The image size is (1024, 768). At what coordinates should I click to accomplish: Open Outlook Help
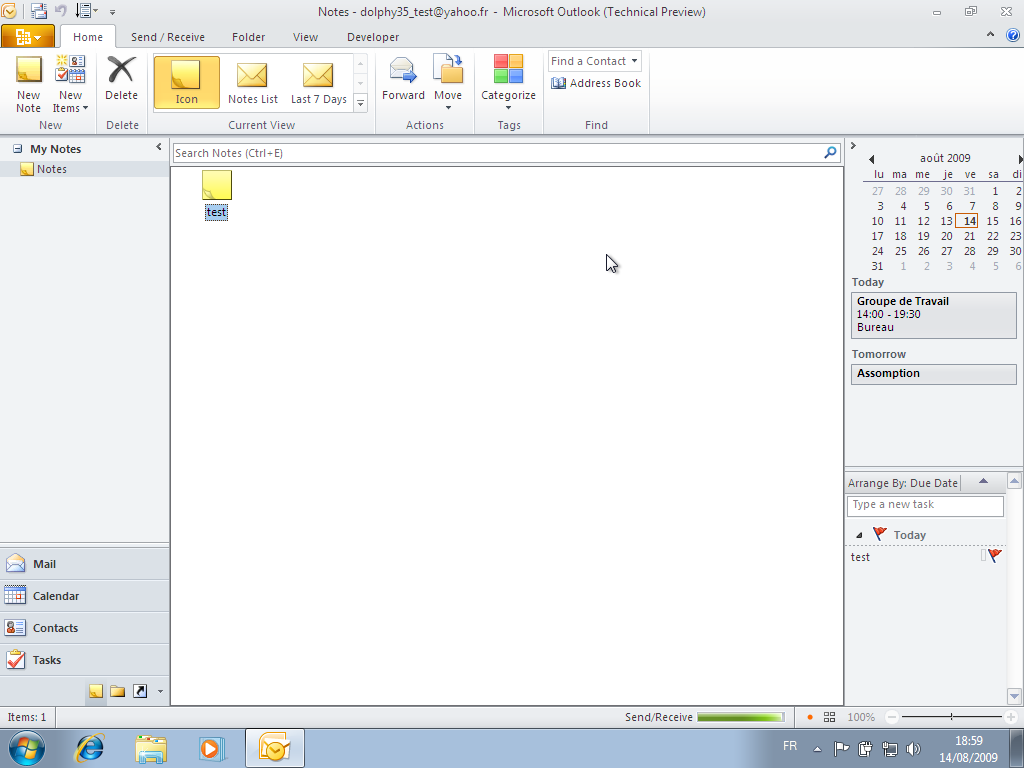pos(1014,35)
